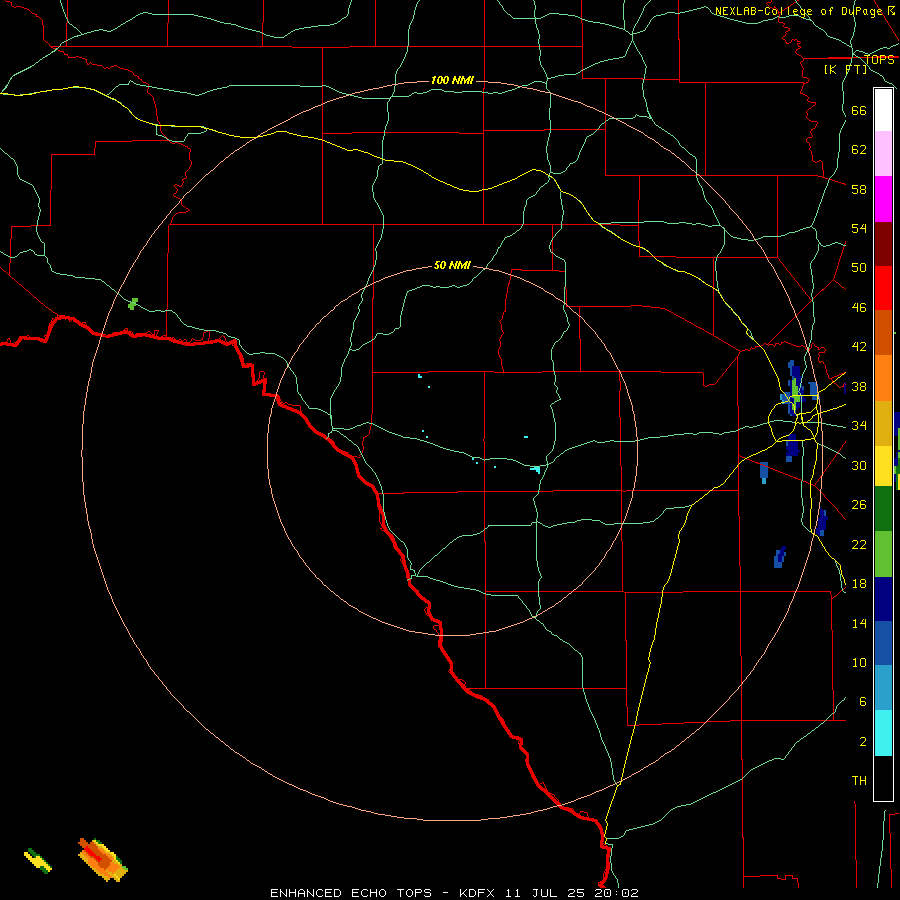
Task: Select the magenta legend color band
Action: click(x=883, y=199)
